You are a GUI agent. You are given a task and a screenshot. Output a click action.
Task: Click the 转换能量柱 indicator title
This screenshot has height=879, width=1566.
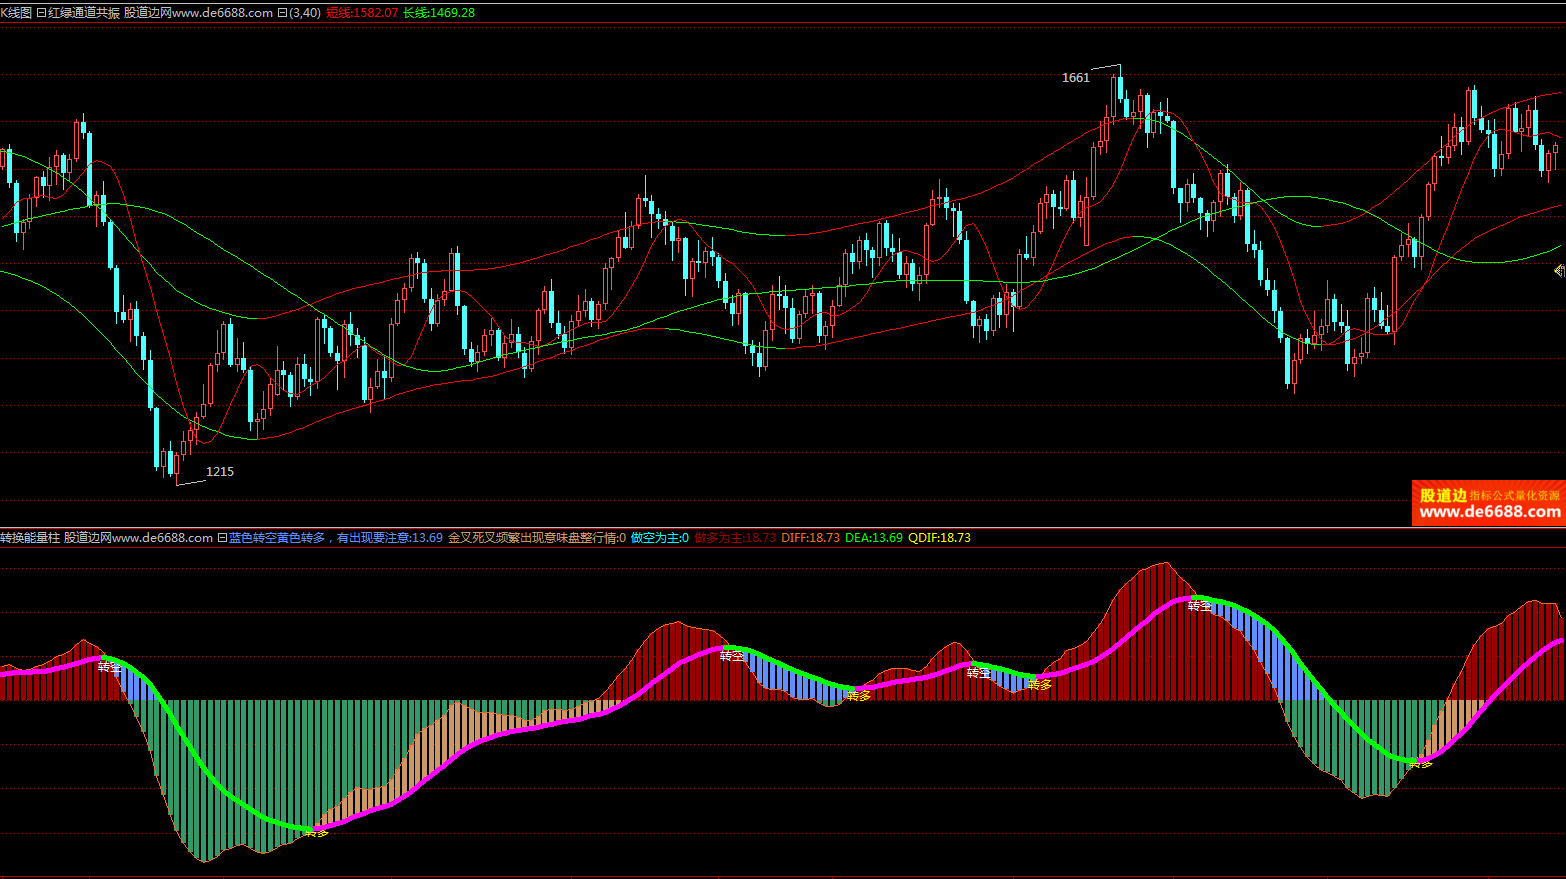point(30,538)
